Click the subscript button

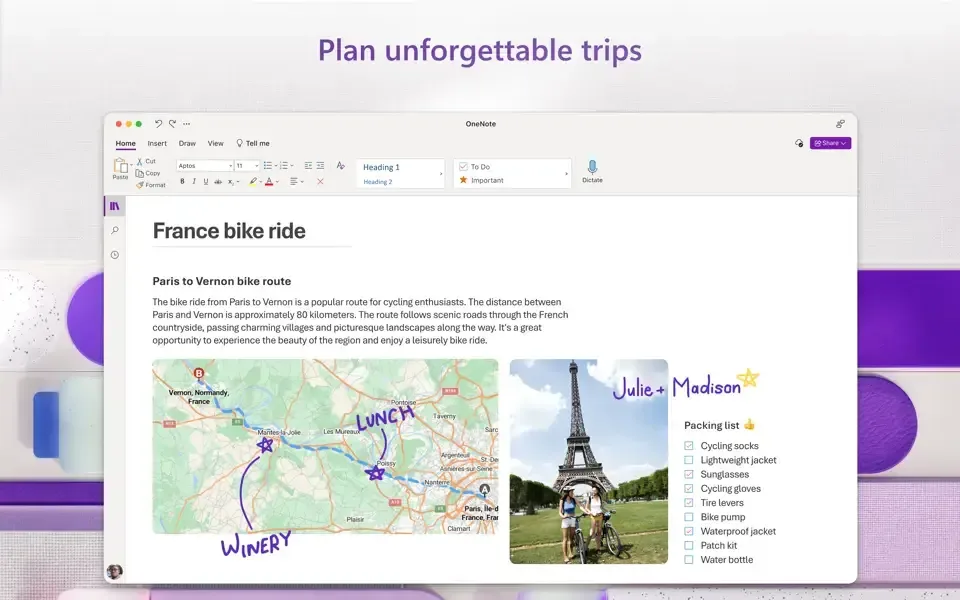231,181
